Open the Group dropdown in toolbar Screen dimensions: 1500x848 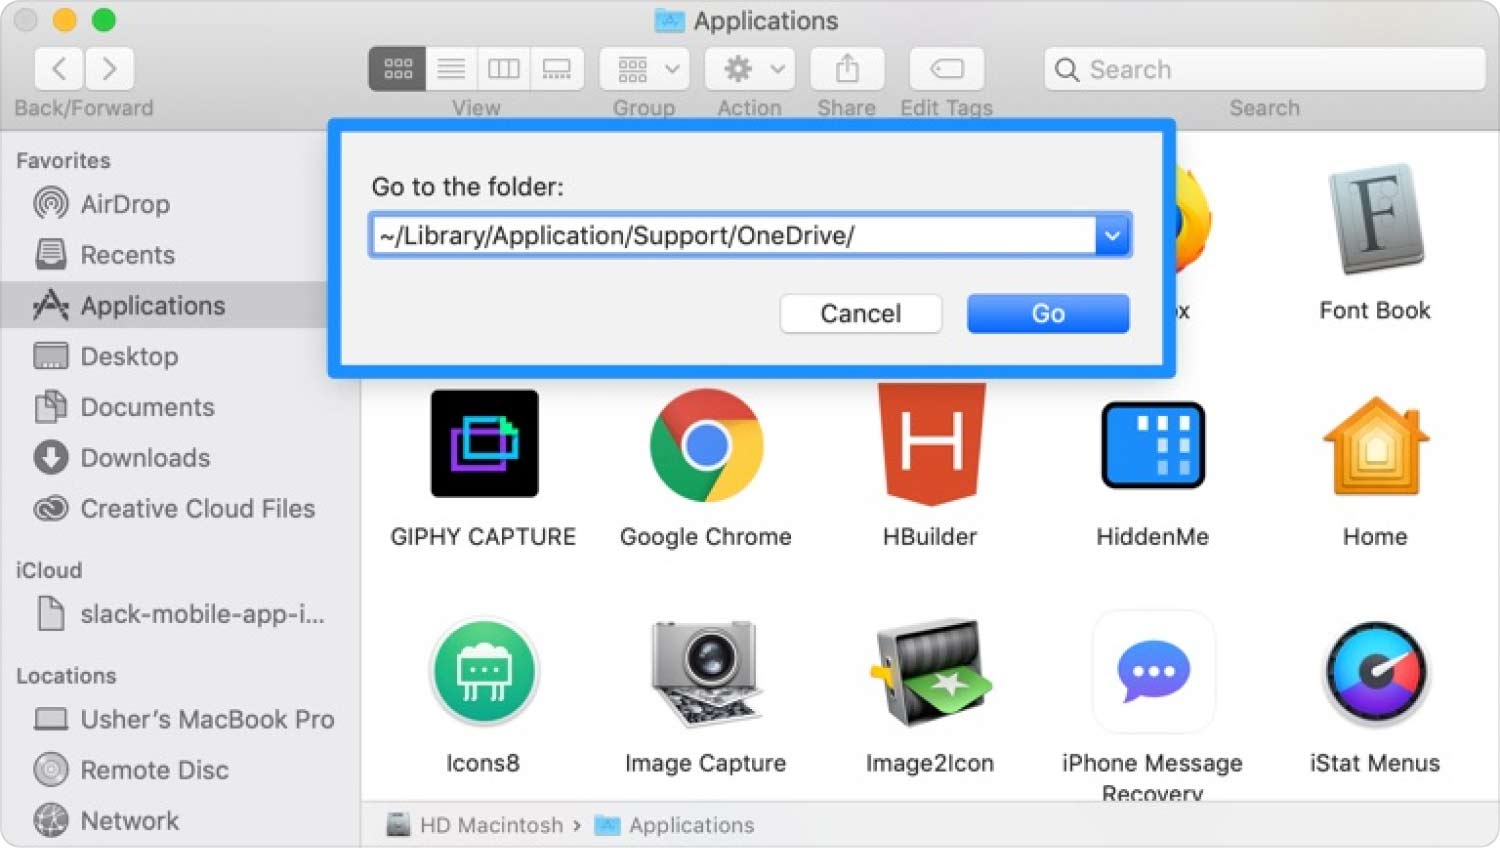pyautogui.click(x=644, y=69)
